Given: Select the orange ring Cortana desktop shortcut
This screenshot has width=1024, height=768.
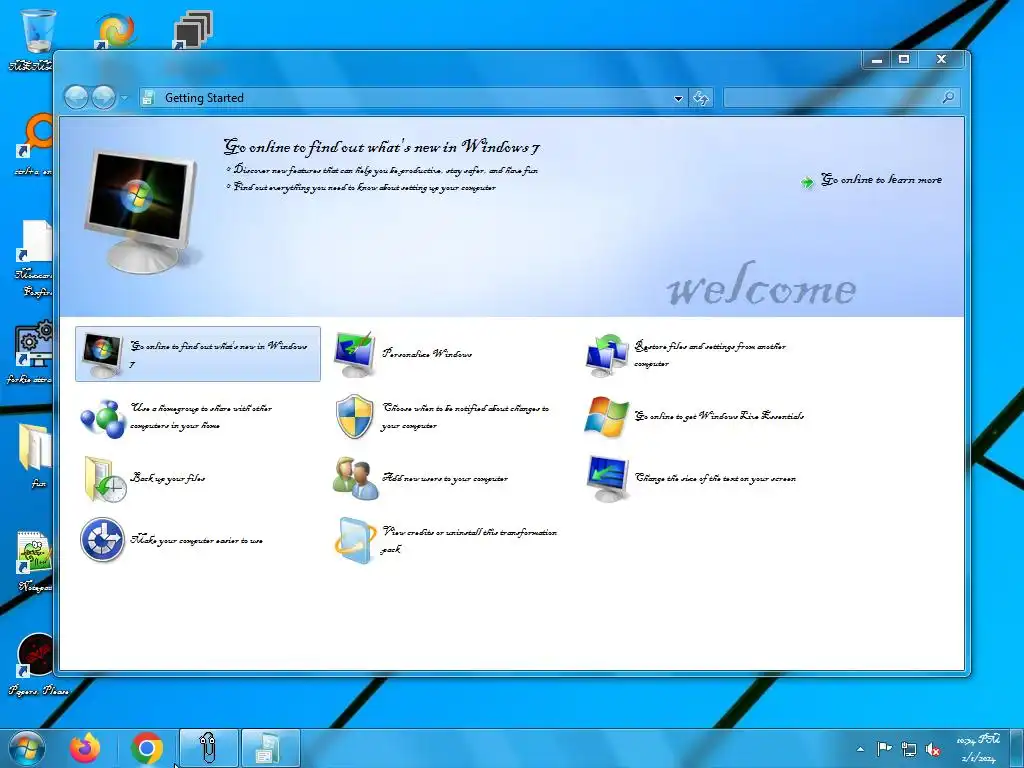Looking at the screenshot, I should click(x=34, y=135).
